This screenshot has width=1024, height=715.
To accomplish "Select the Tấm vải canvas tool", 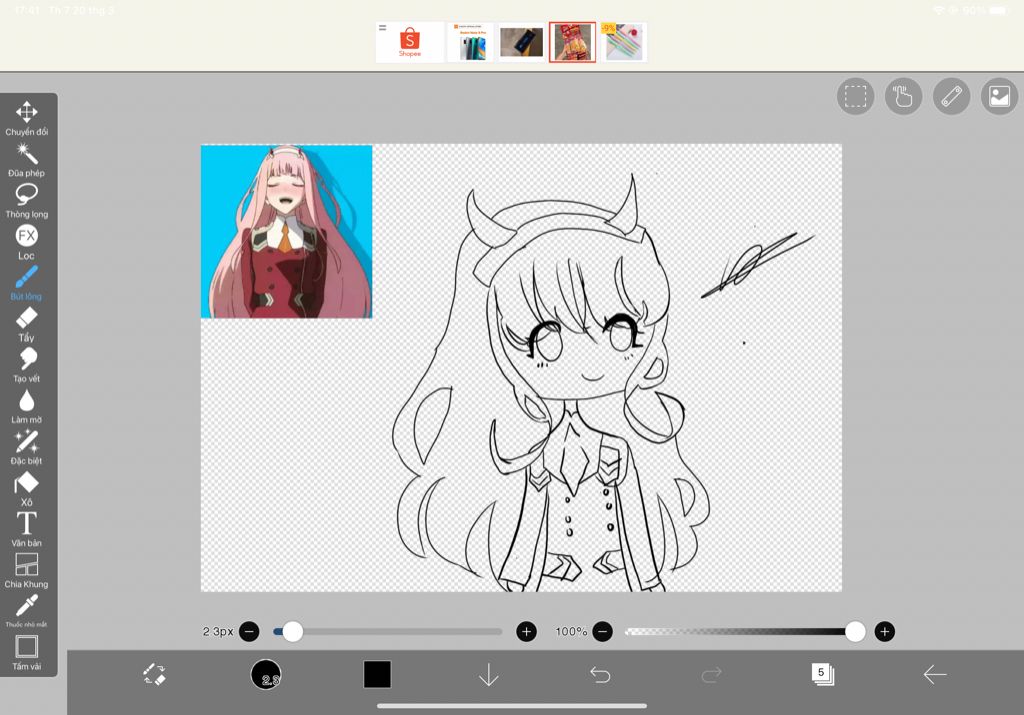I will (x=26, y=653).
